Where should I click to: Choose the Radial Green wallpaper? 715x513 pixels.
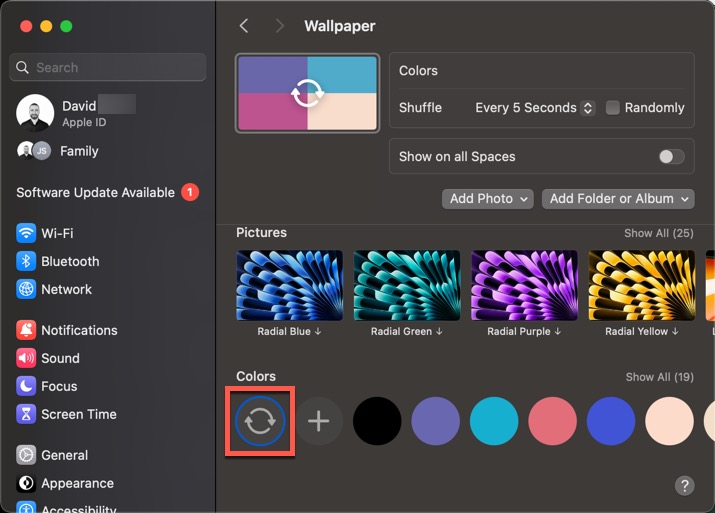407,285
